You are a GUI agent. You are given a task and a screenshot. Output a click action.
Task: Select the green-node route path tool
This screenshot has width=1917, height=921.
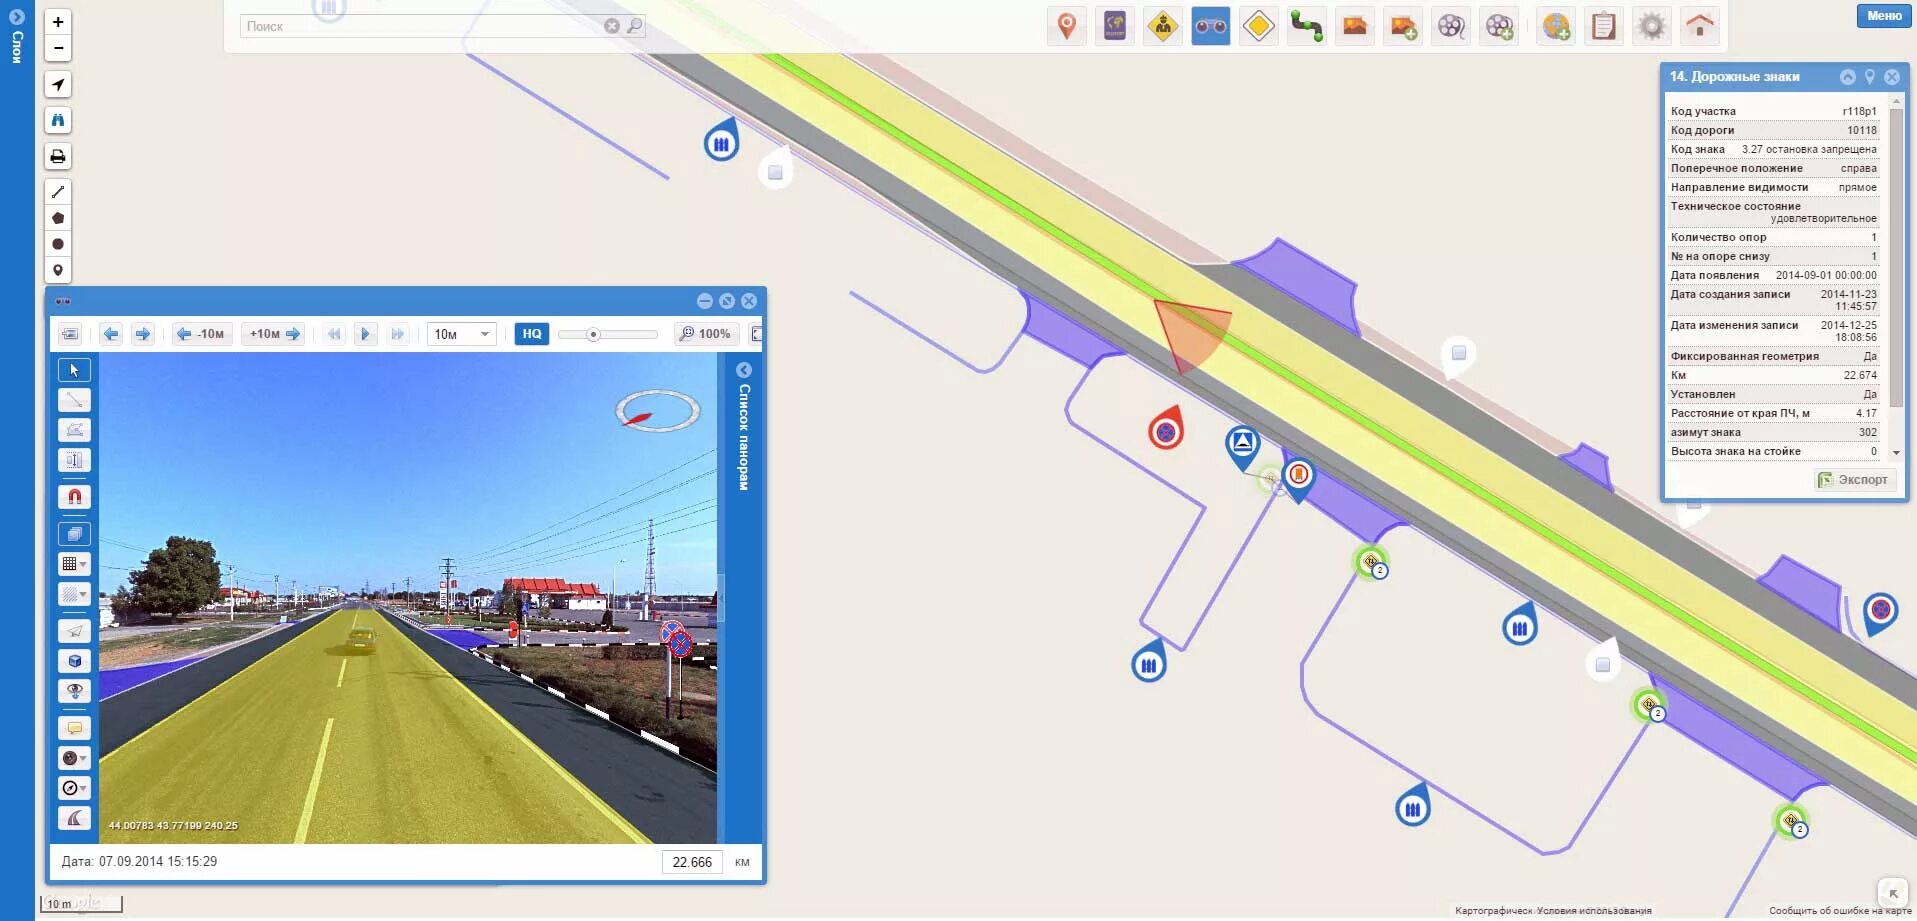[x=1306, y=26]
